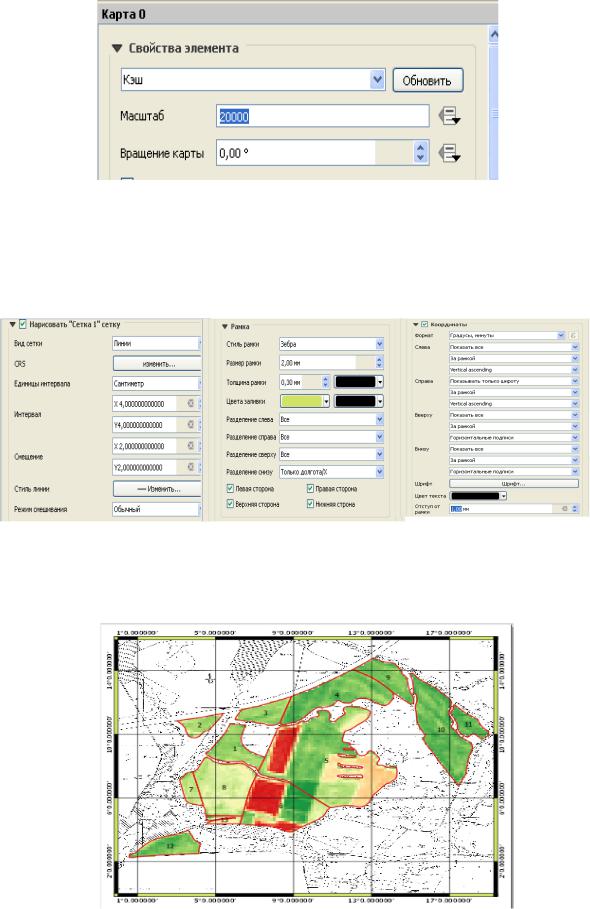Click the Масштаб field with 20000
590x909 pixels.
323,117
